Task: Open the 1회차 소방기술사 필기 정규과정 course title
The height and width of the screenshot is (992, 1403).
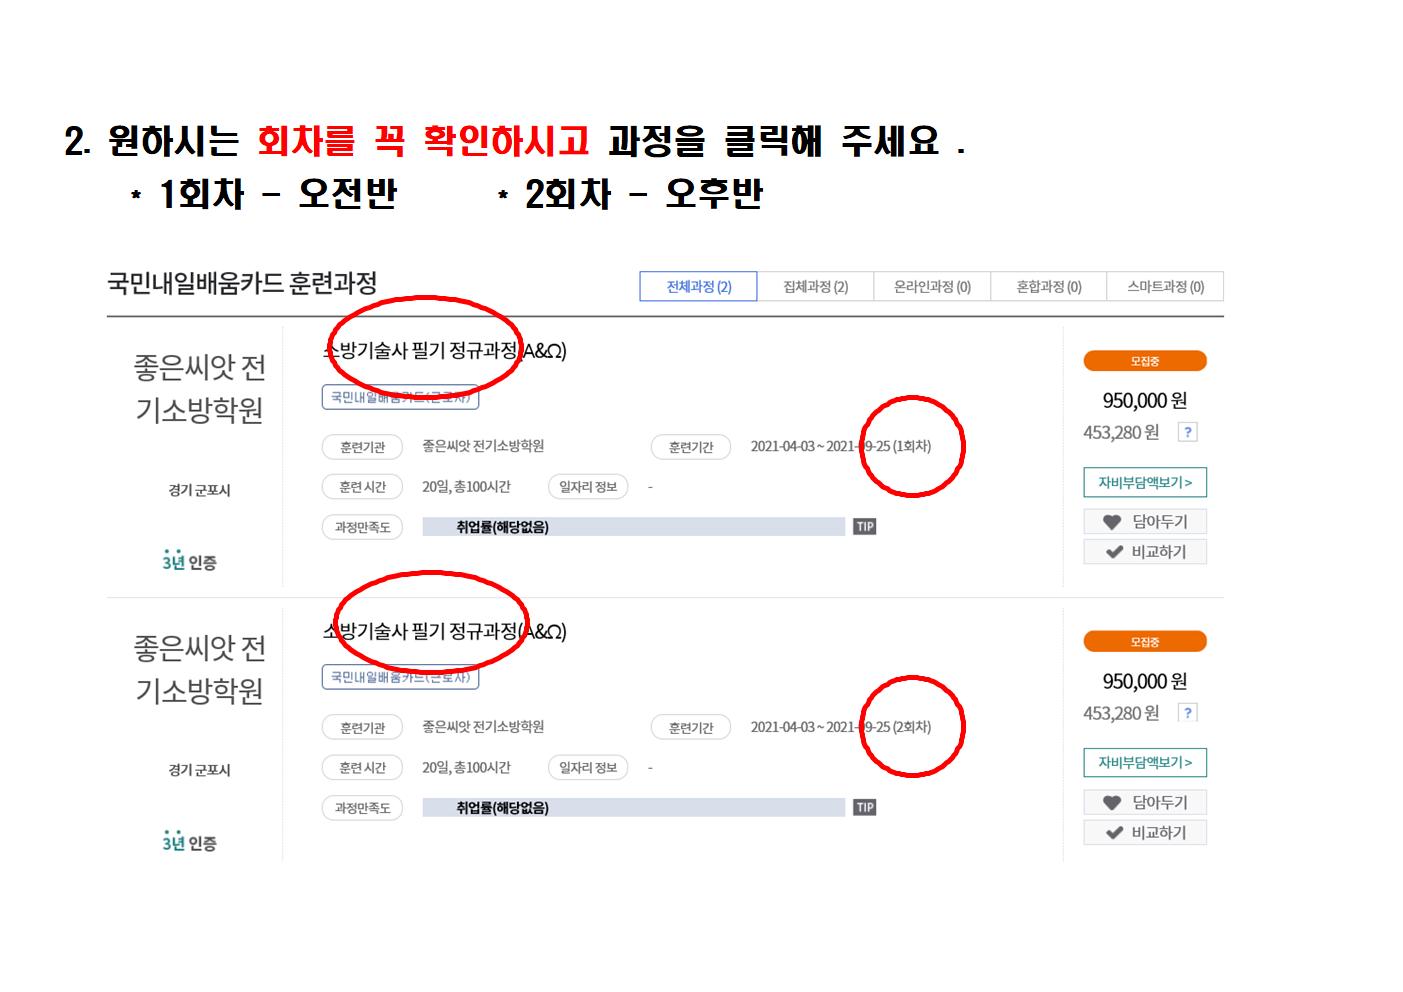Action: [x=445, y=350]
